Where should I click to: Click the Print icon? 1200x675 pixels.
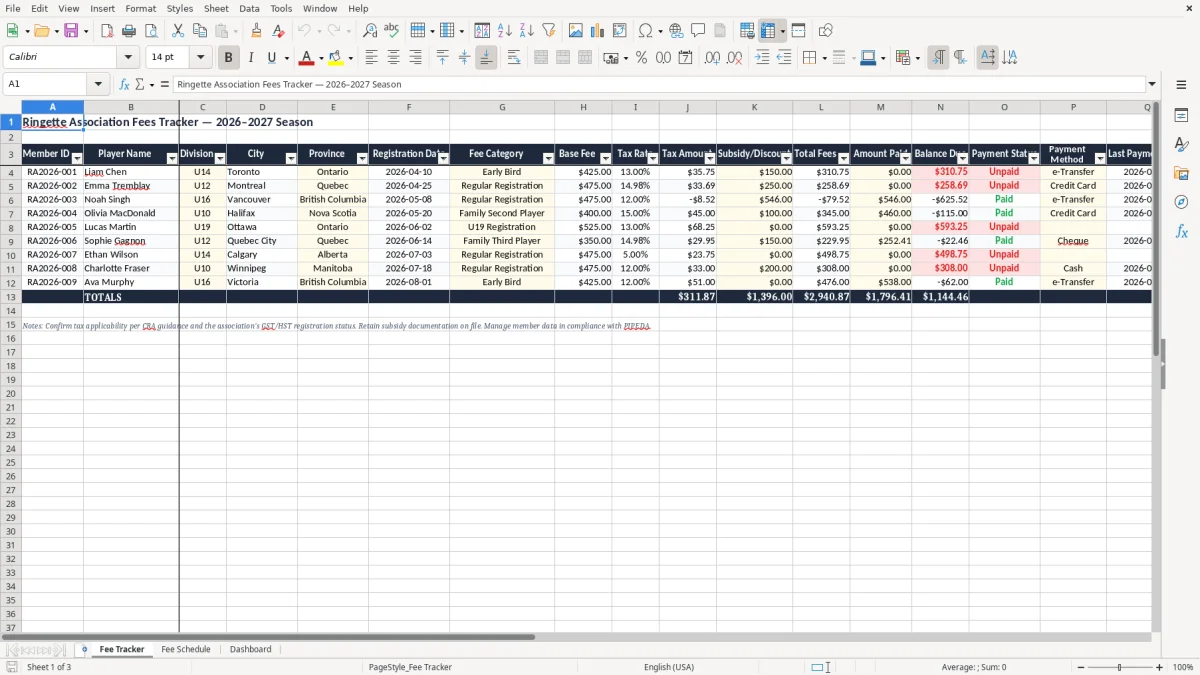click(x=128, y=31)
